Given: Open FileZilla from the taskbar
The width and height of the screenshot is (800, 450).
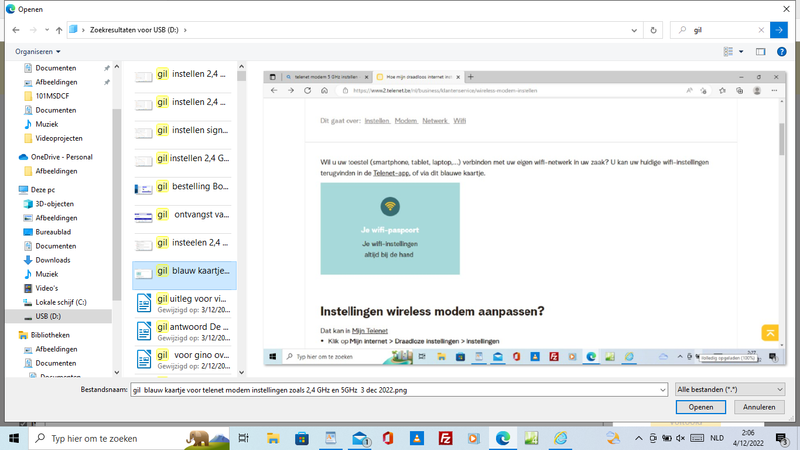Looking at the screenshot, I should (445, 438).
